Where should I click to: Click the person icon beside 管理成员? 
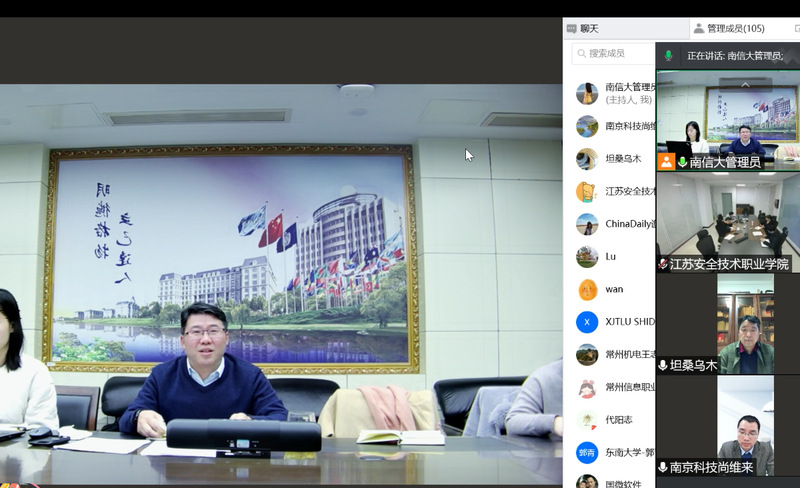[698, 29]
